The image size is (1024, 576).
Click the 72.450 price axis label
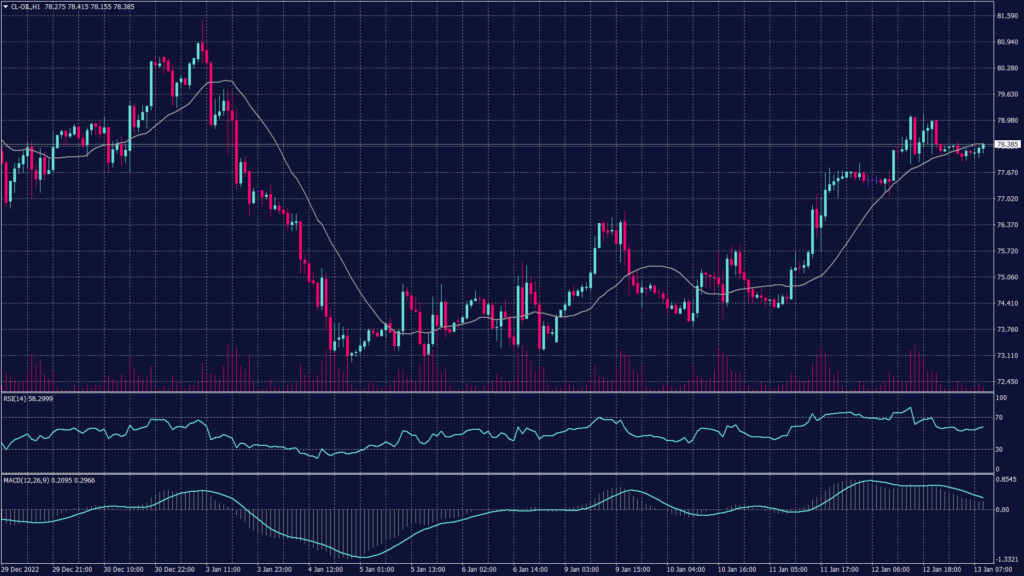pos(1005,382)
